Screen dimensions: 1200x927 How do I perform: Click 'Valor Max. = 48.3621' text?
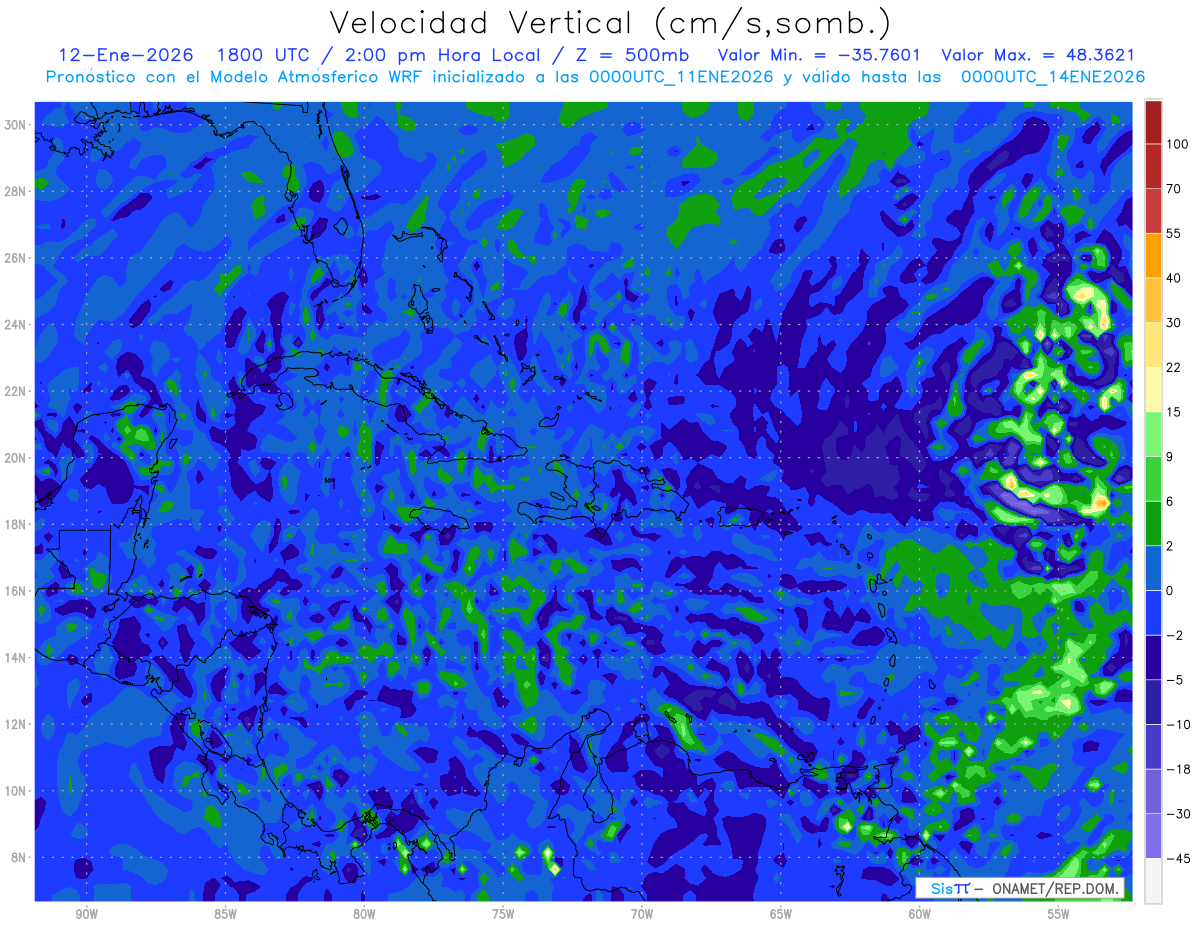click(x=1038, y=55)
